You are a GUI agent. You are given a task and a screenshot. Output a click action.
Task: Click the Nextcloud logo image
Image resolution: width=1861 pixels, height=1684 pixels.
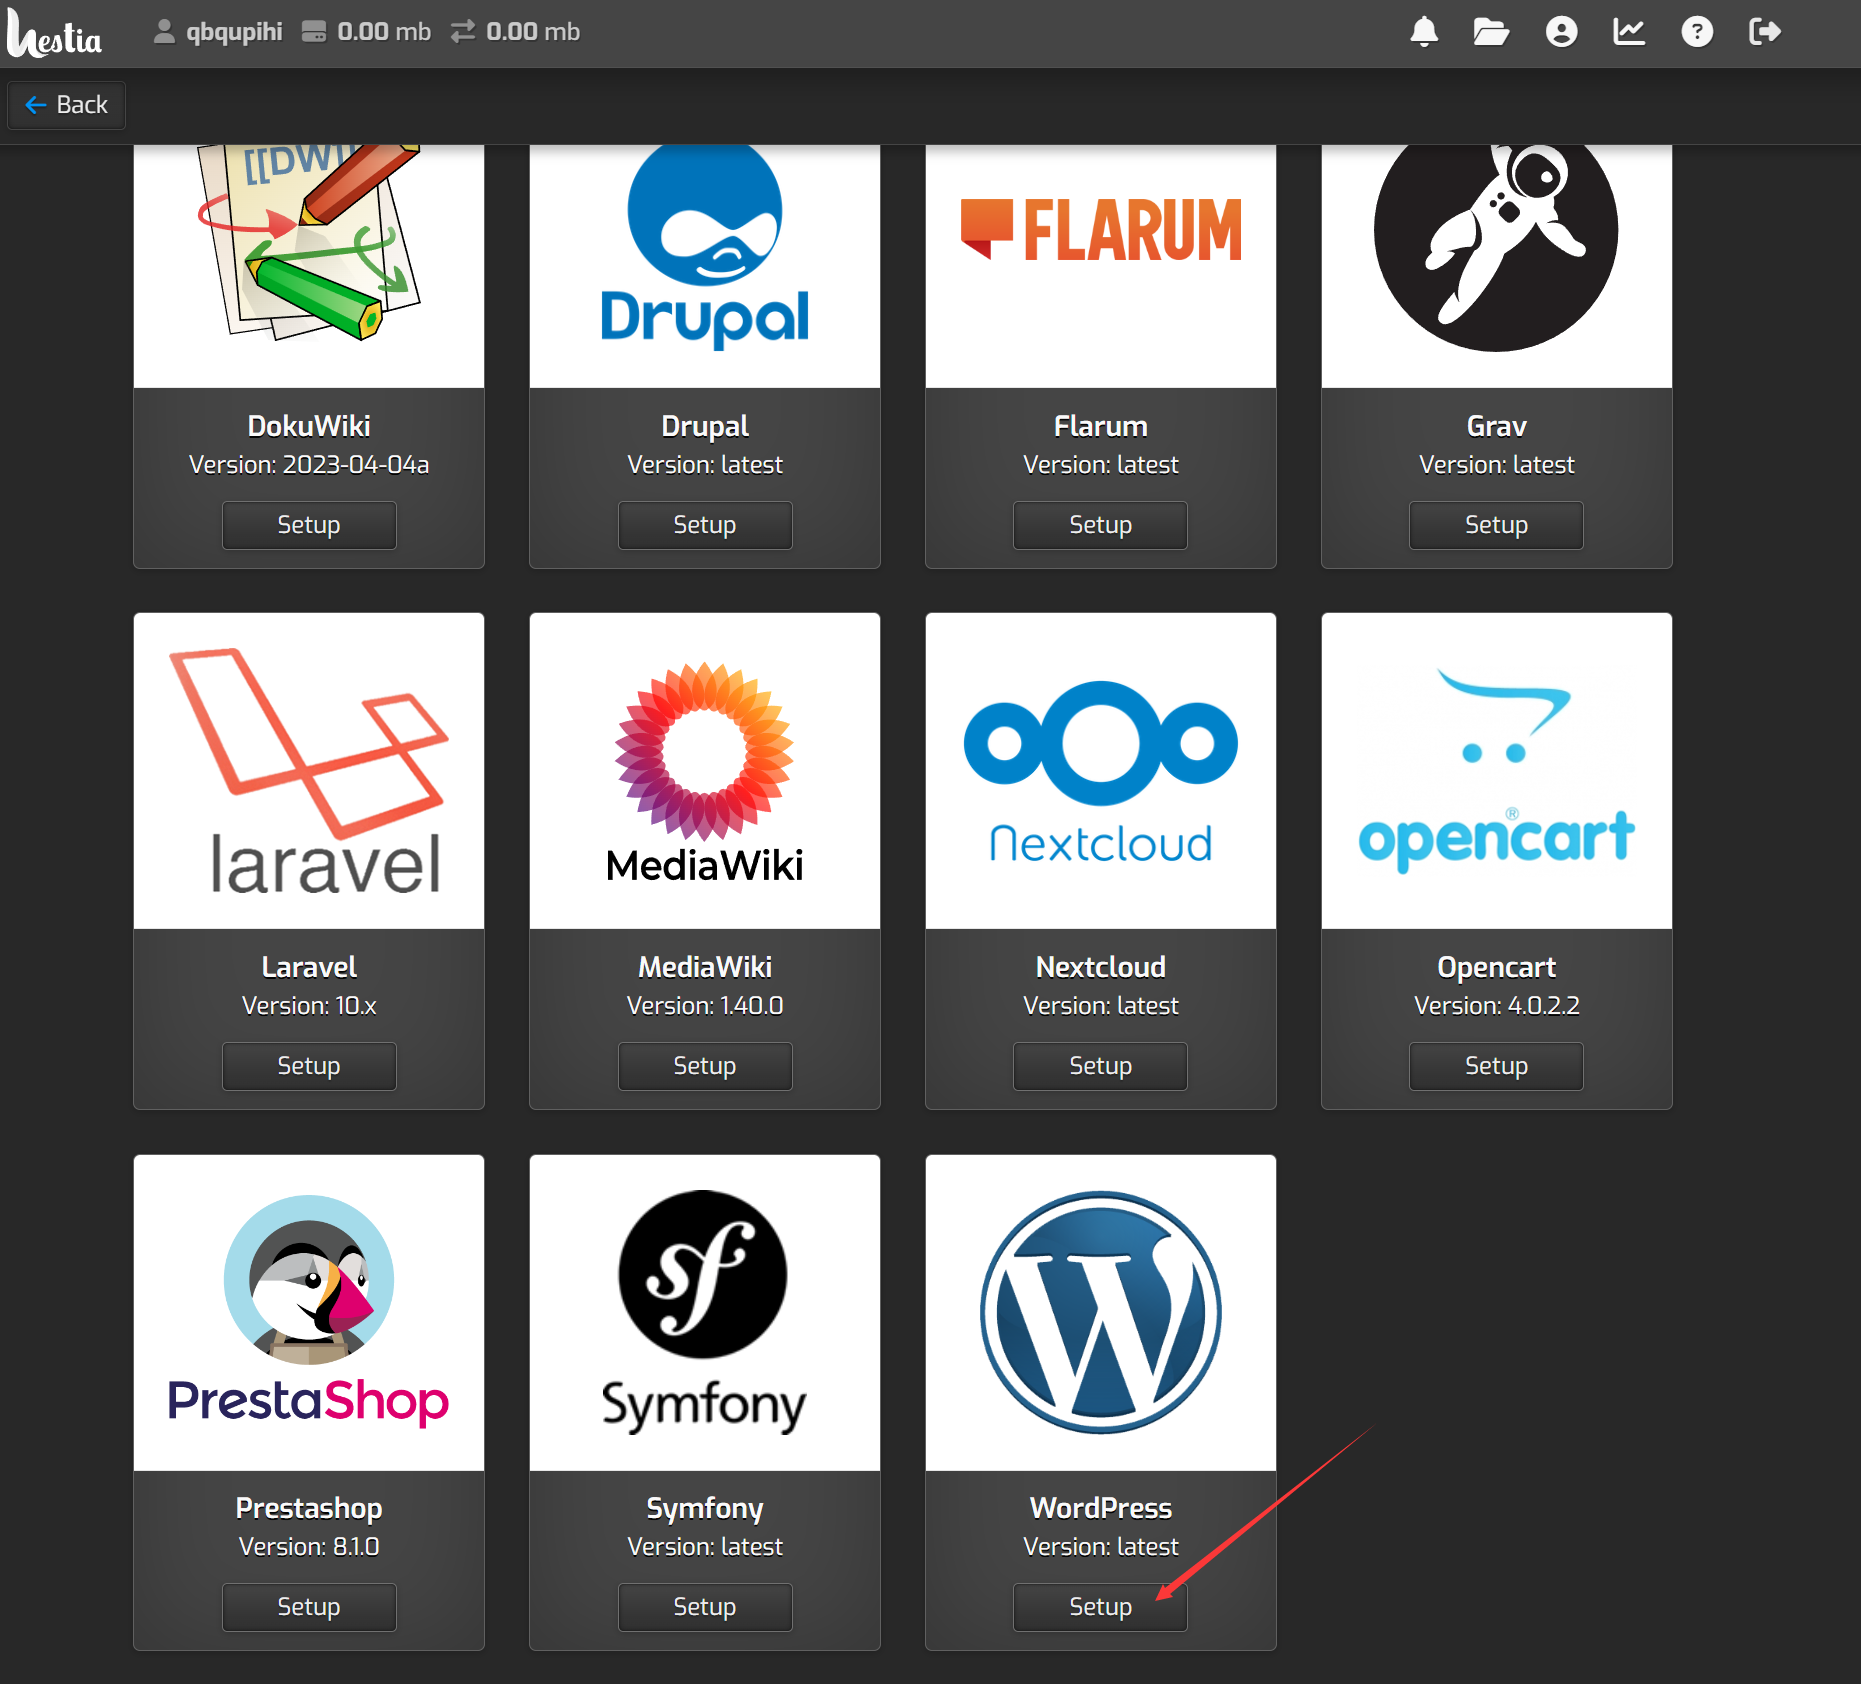coord(1101,771)
